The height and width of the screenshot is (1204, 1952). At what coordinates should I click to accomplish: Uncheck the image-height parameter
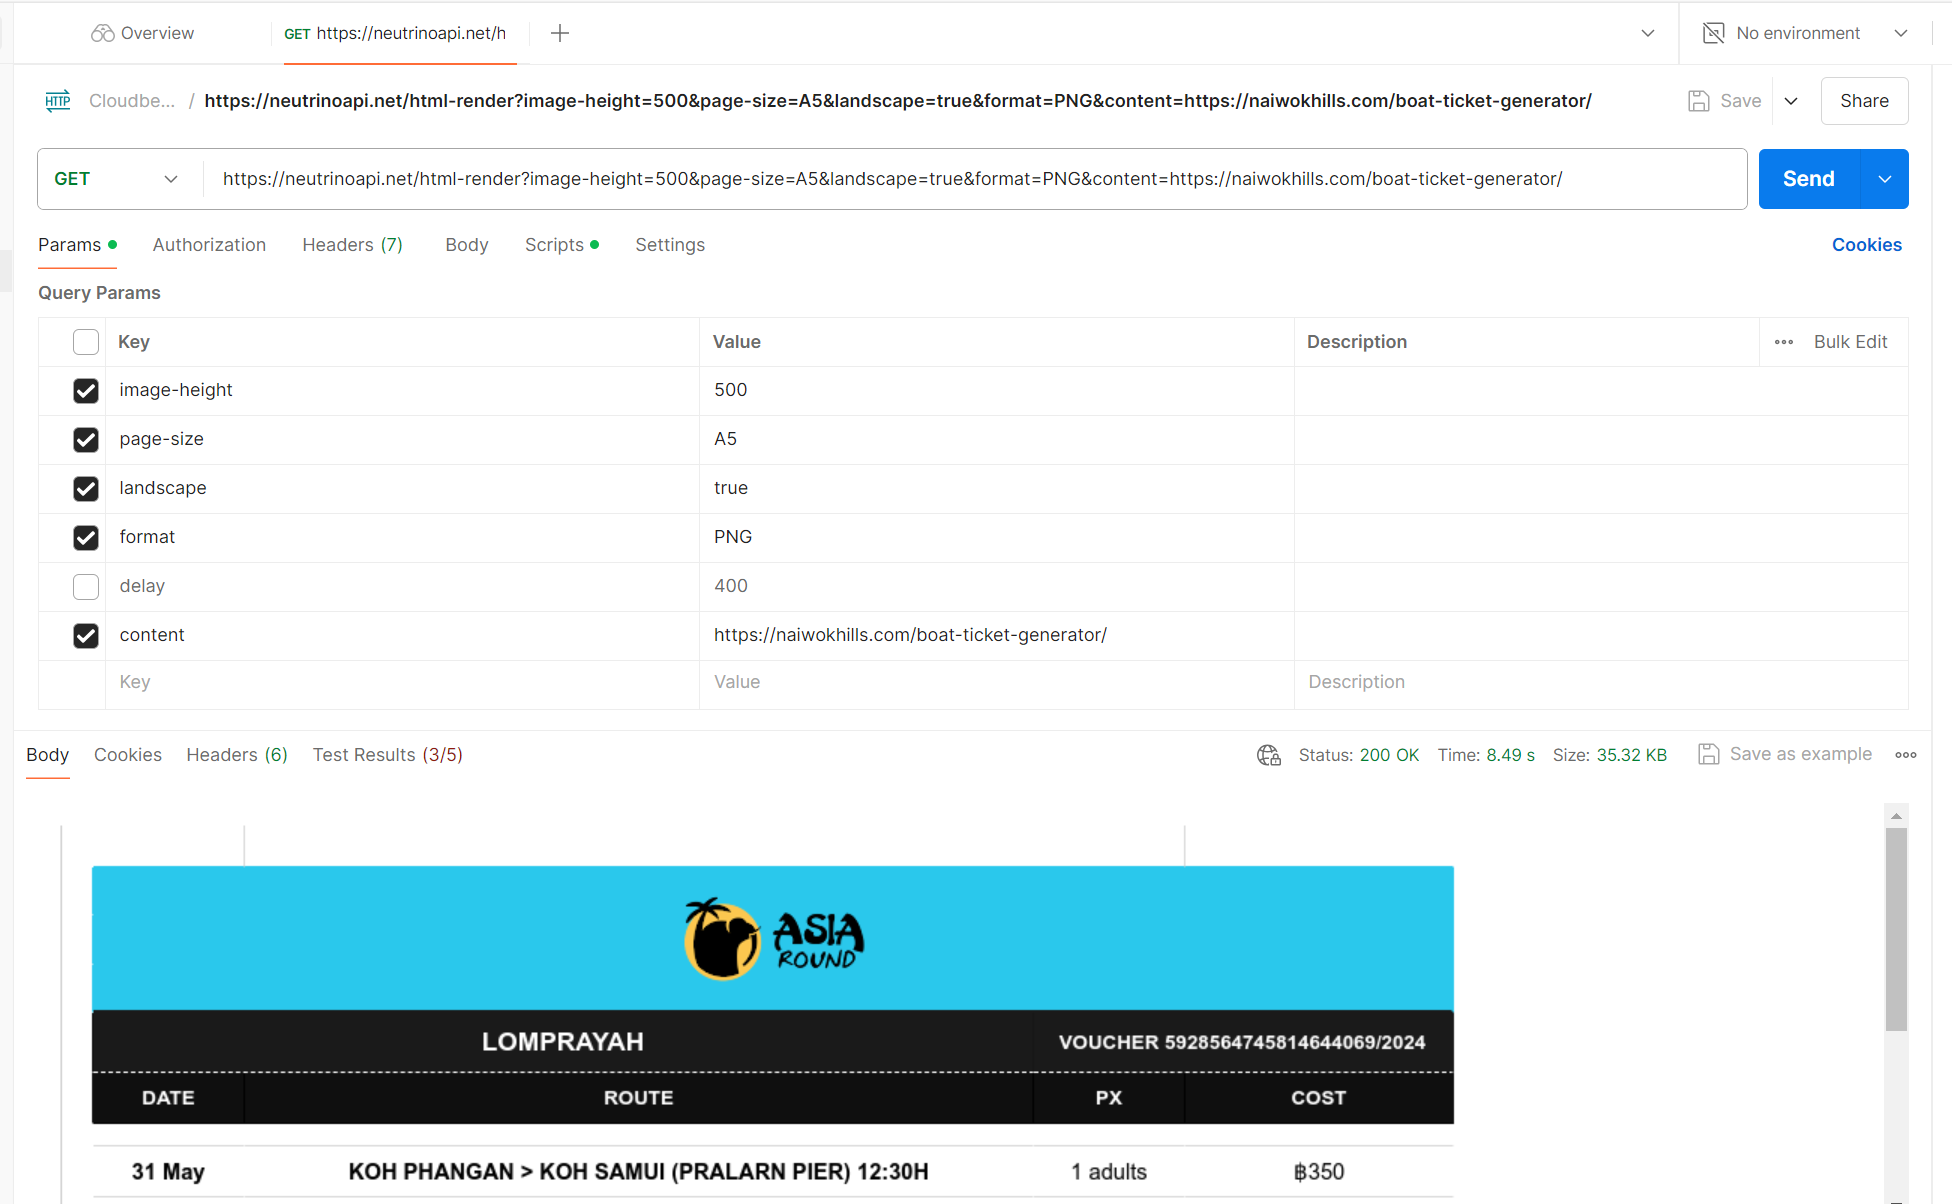click(x=86, y=391)
